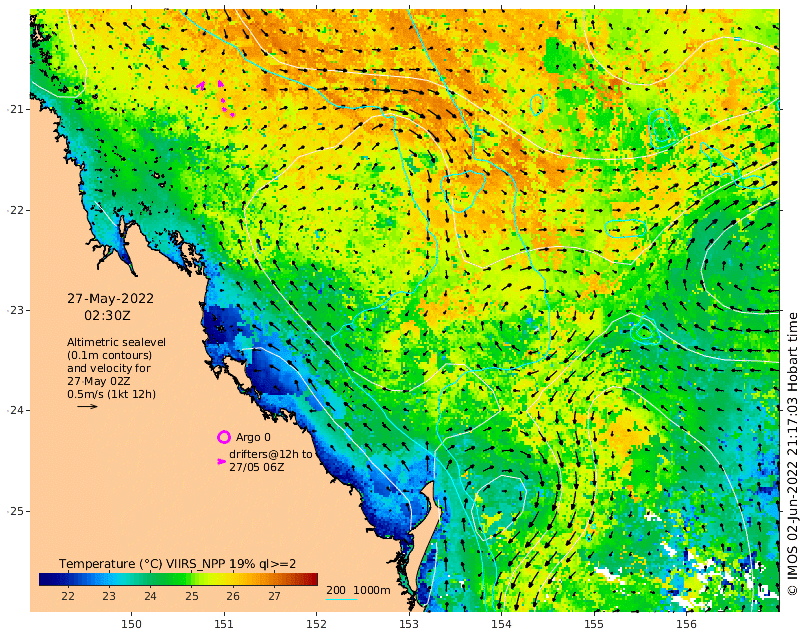Click the '(0.1m contours)' text line
This screenshot has height=640, width=800.
pos(109,355)
